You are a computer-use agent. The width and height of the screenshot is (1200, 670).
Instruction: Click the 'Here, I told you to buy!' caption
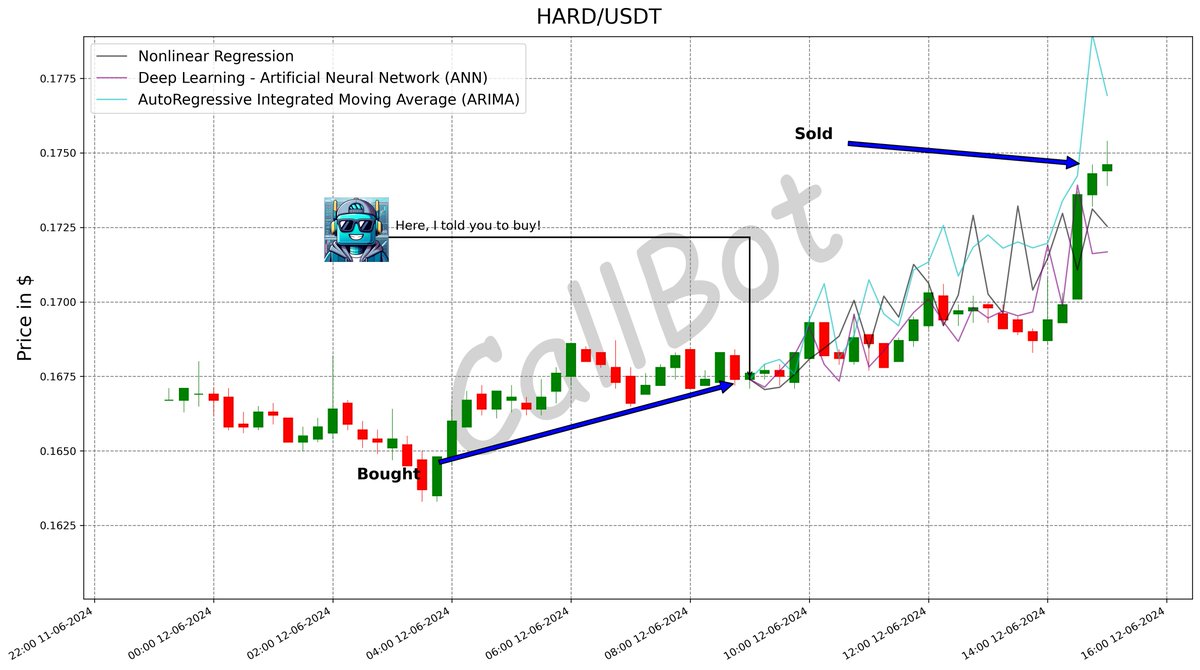pyautogui.click(x=468, y=226)
